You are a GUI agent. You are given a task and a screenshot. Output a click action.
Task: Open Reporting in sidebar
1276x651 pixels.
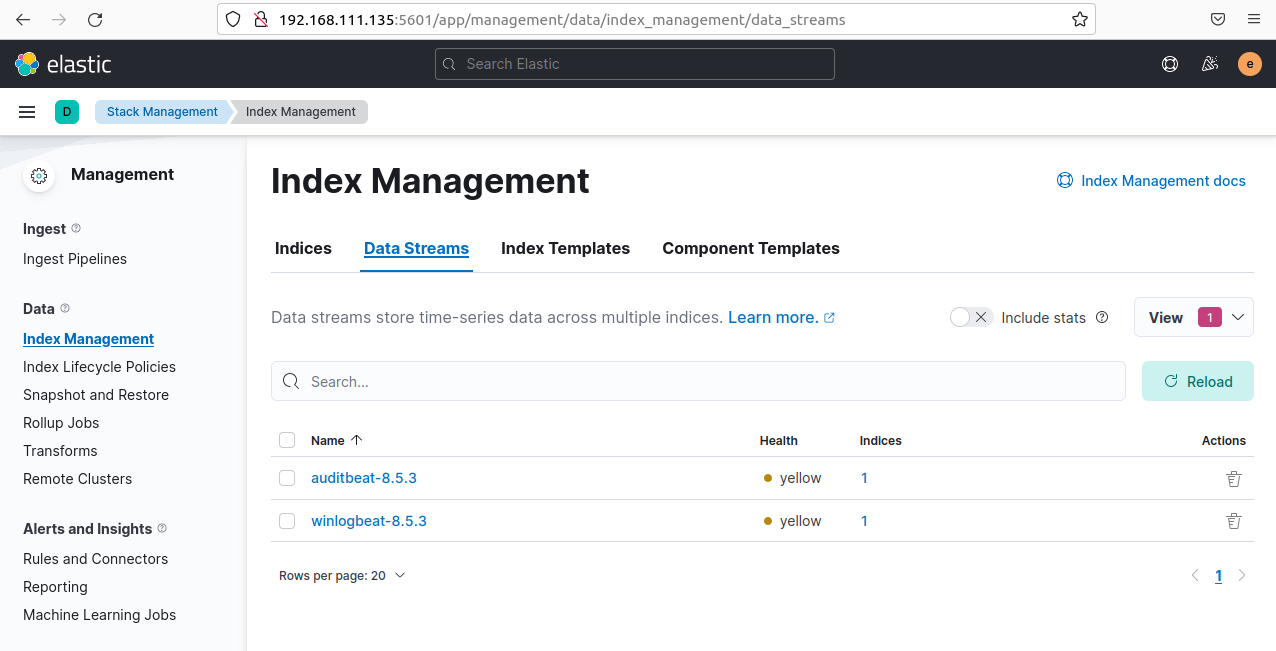point(55,587)
